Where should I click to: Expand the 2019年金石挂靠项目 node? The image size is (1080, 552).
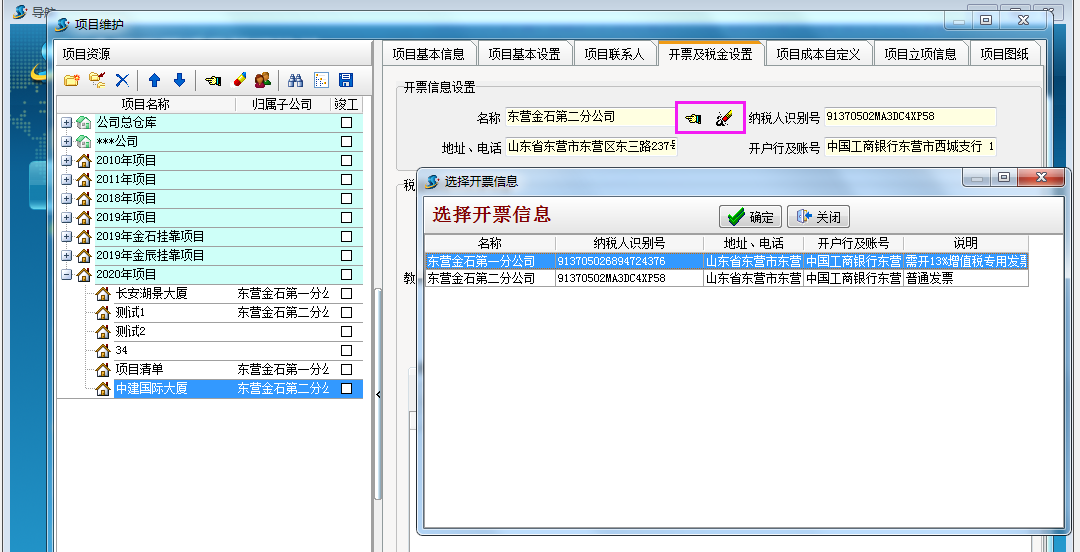(x=67, y=236)
